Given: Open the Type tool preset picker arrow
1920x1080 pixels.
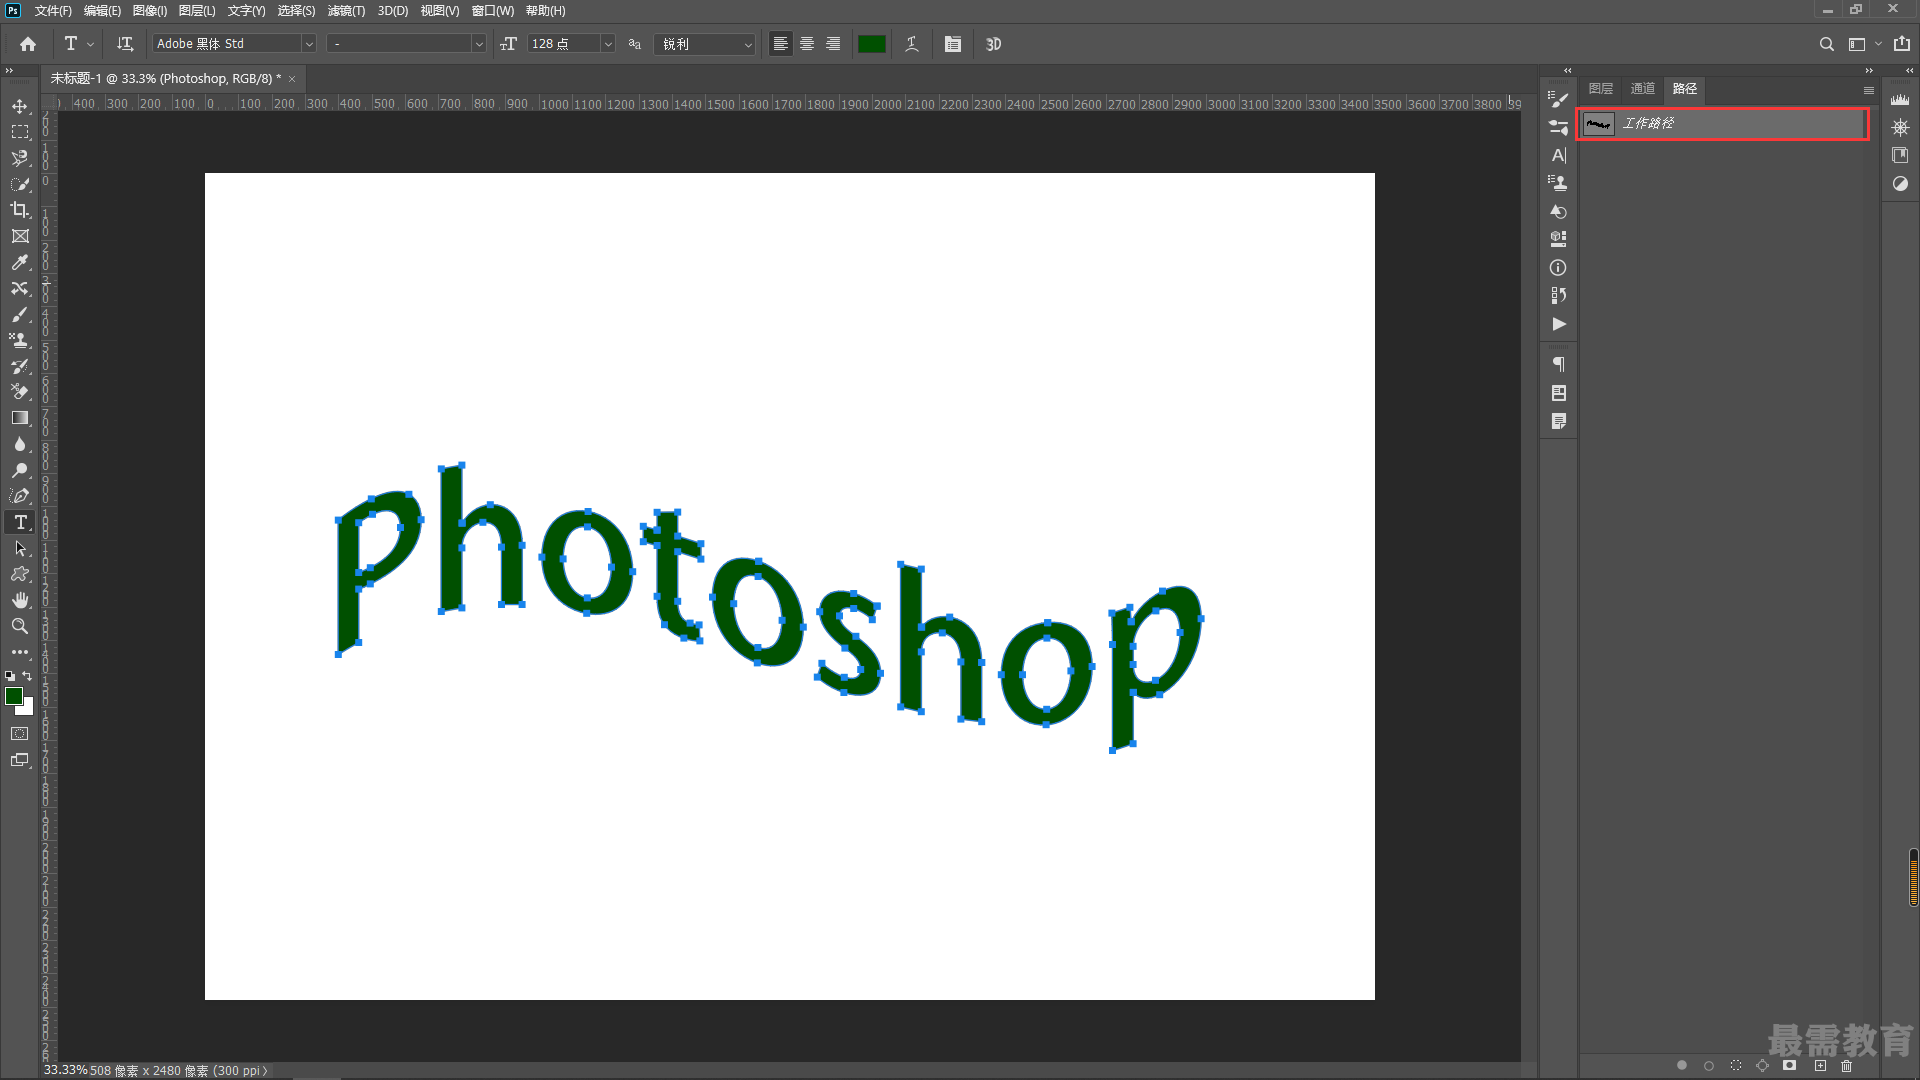Looking at the screenshot, I should [x=90, y=44].
